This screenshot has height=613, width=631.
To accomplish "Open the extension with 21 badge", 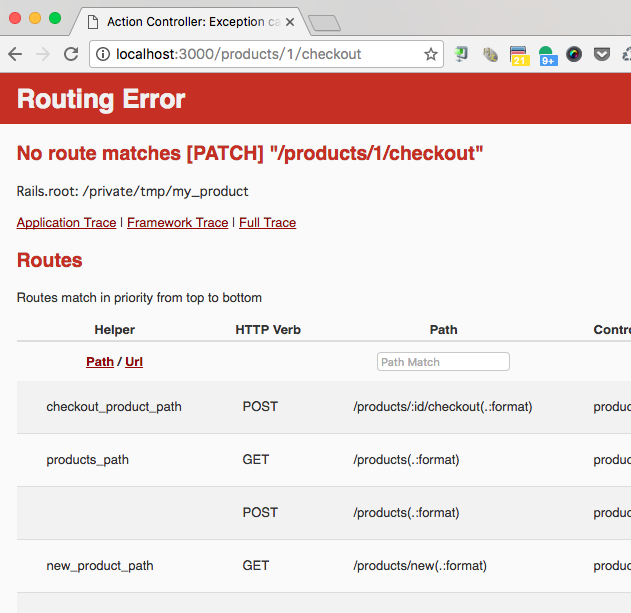I will [x=519, y=56].
